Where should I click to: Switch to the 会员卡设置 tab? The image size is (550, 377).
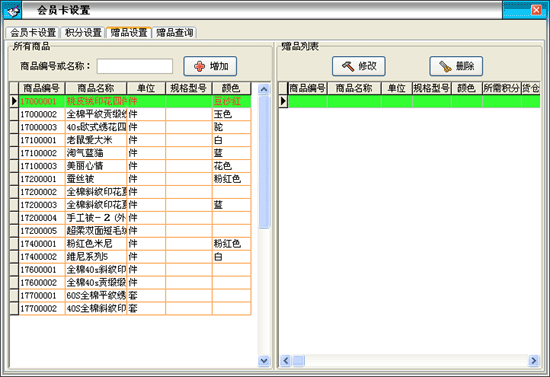33,33
